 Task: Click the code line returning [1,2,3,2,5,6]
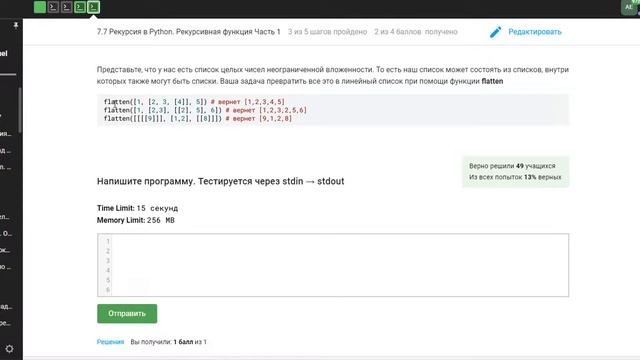pyautogui.click(x=205, y=110)
